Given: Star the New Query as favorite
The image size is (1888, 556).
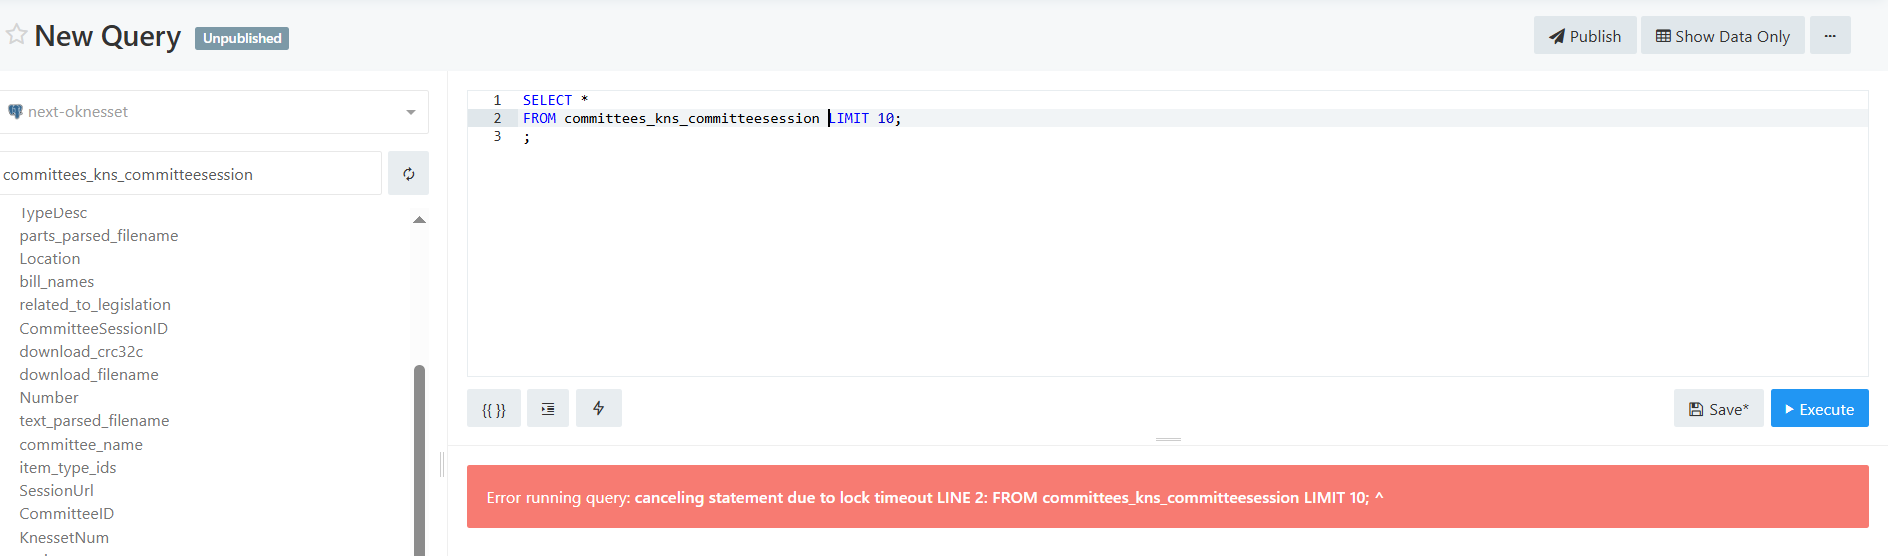Looking at the screenshot, I should 16,35.
